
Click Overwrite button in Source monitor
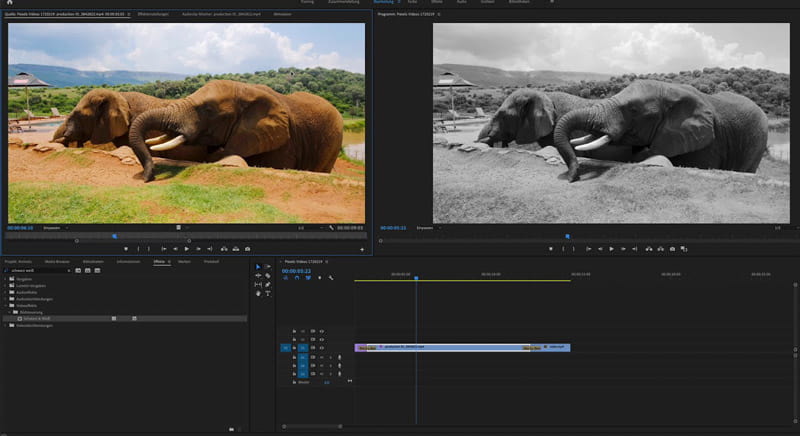point(236,249)
